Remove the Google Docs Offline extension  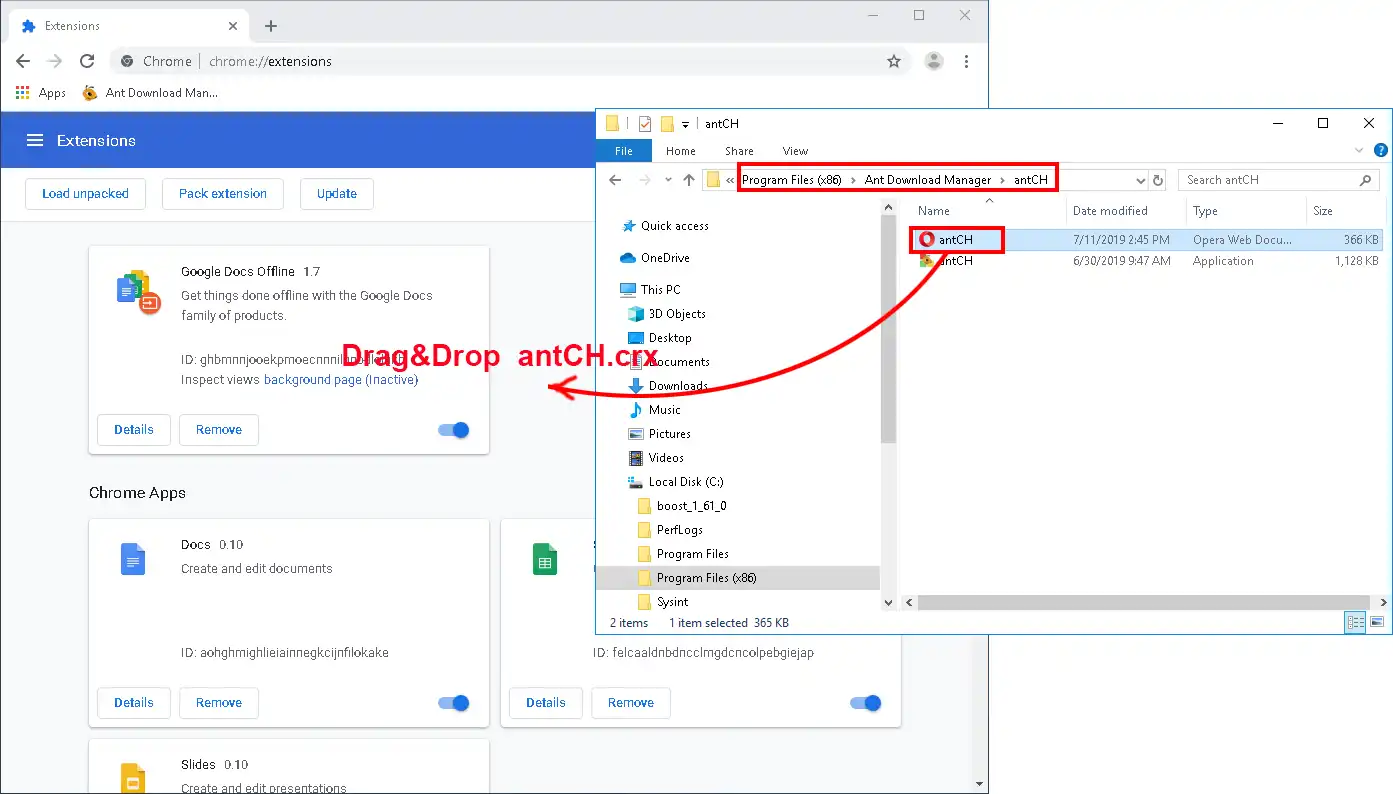(x=219, y=430)
